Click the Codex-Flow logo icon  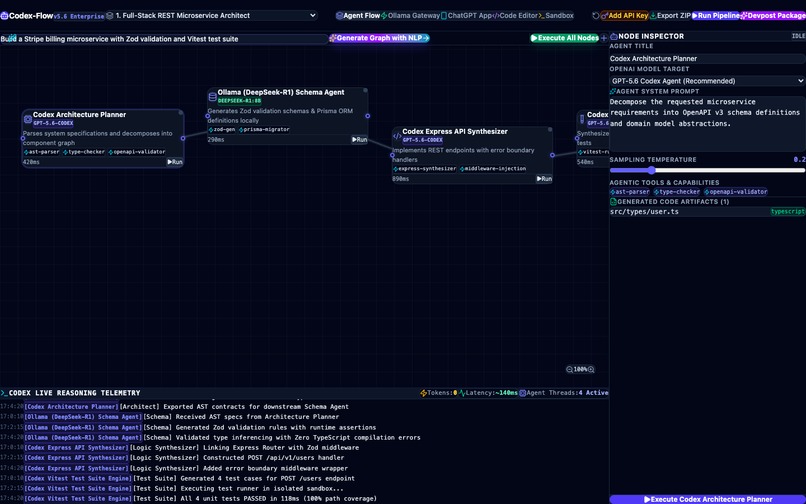coord(4,16)
